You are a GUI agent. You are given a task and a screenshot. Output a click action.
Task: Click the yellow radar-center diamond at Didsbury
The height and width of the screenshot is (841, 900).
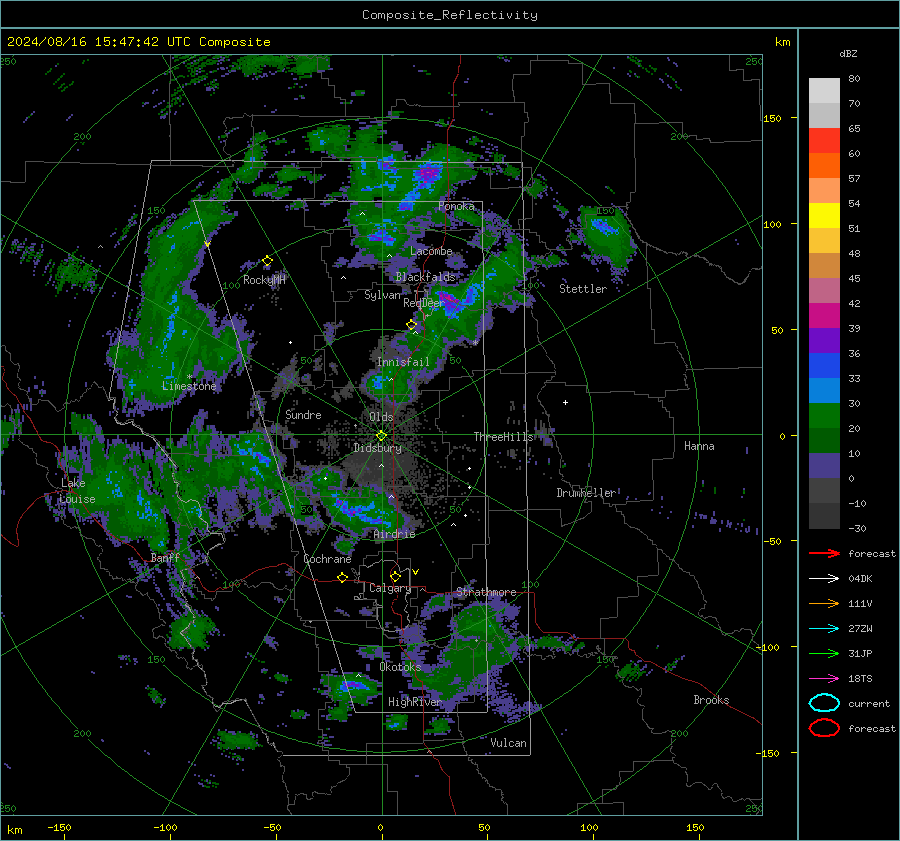(381, 436)
